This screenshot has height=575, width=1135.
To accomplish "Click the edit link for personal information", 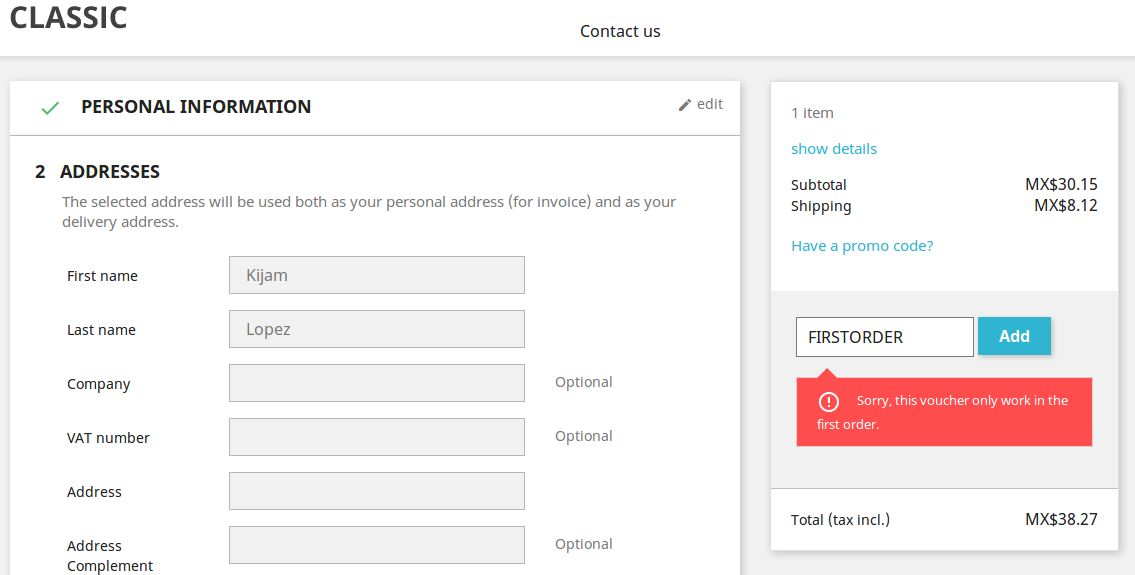I will tap(709, 104).
